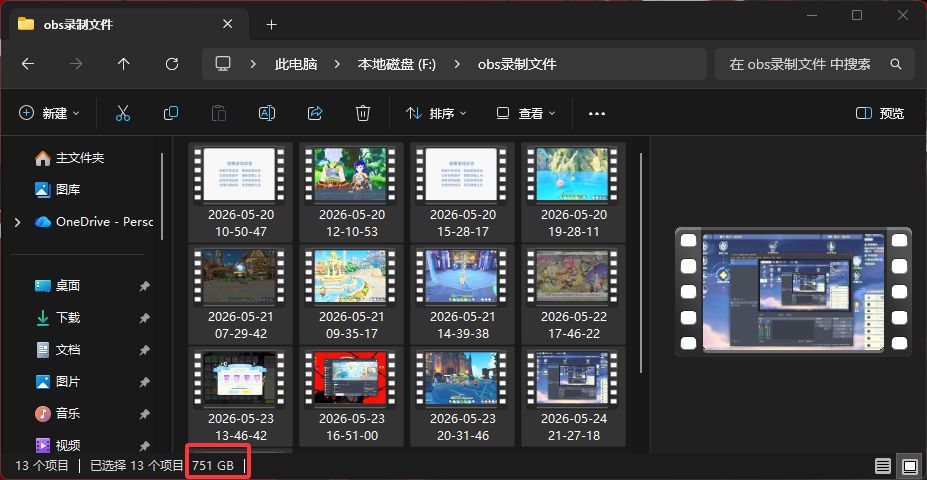Click 本地磁盘 (F:) in the breadcrumb
This screenshot has width=927, height=480.
click(397, 64)
